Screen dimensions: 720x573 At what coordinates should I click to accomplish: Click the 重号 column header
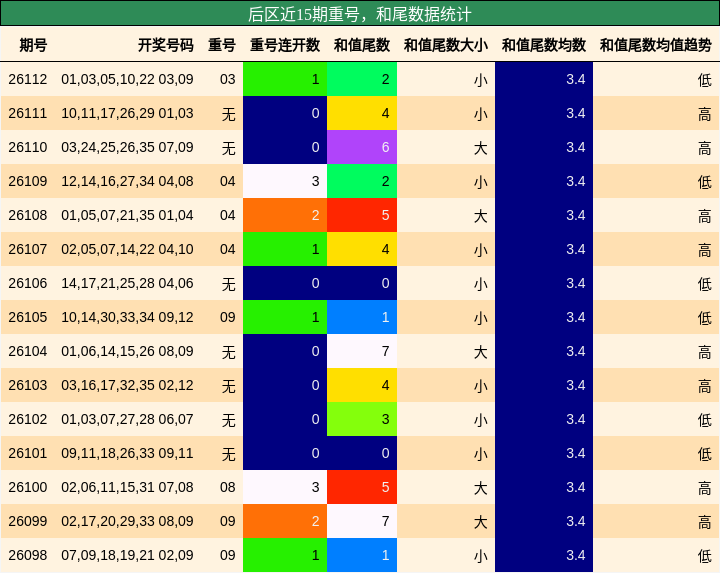222,45
